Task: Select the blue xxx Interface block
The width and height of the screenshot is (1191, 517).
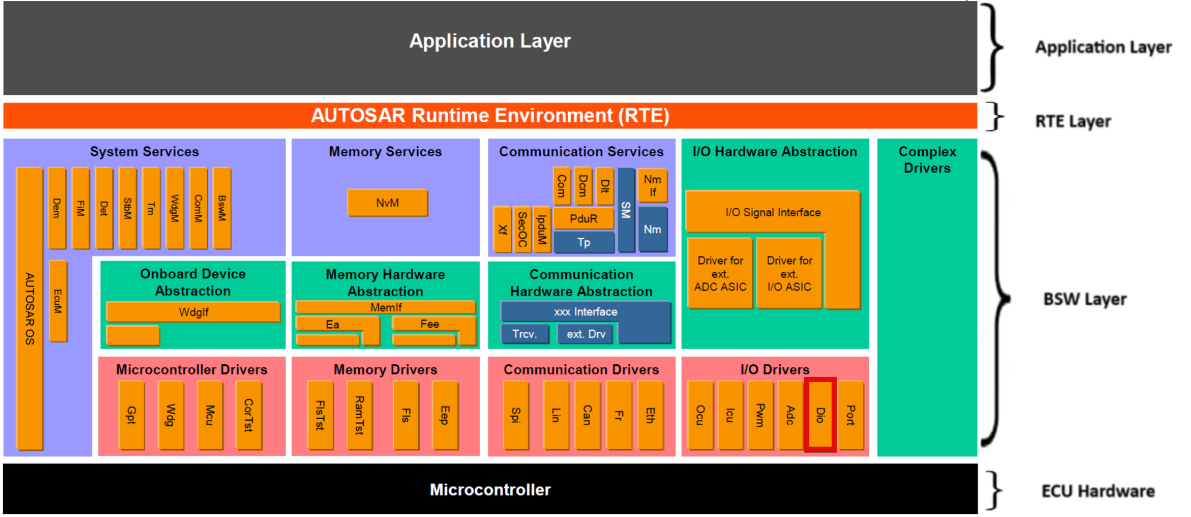Action: coord(585,312)
